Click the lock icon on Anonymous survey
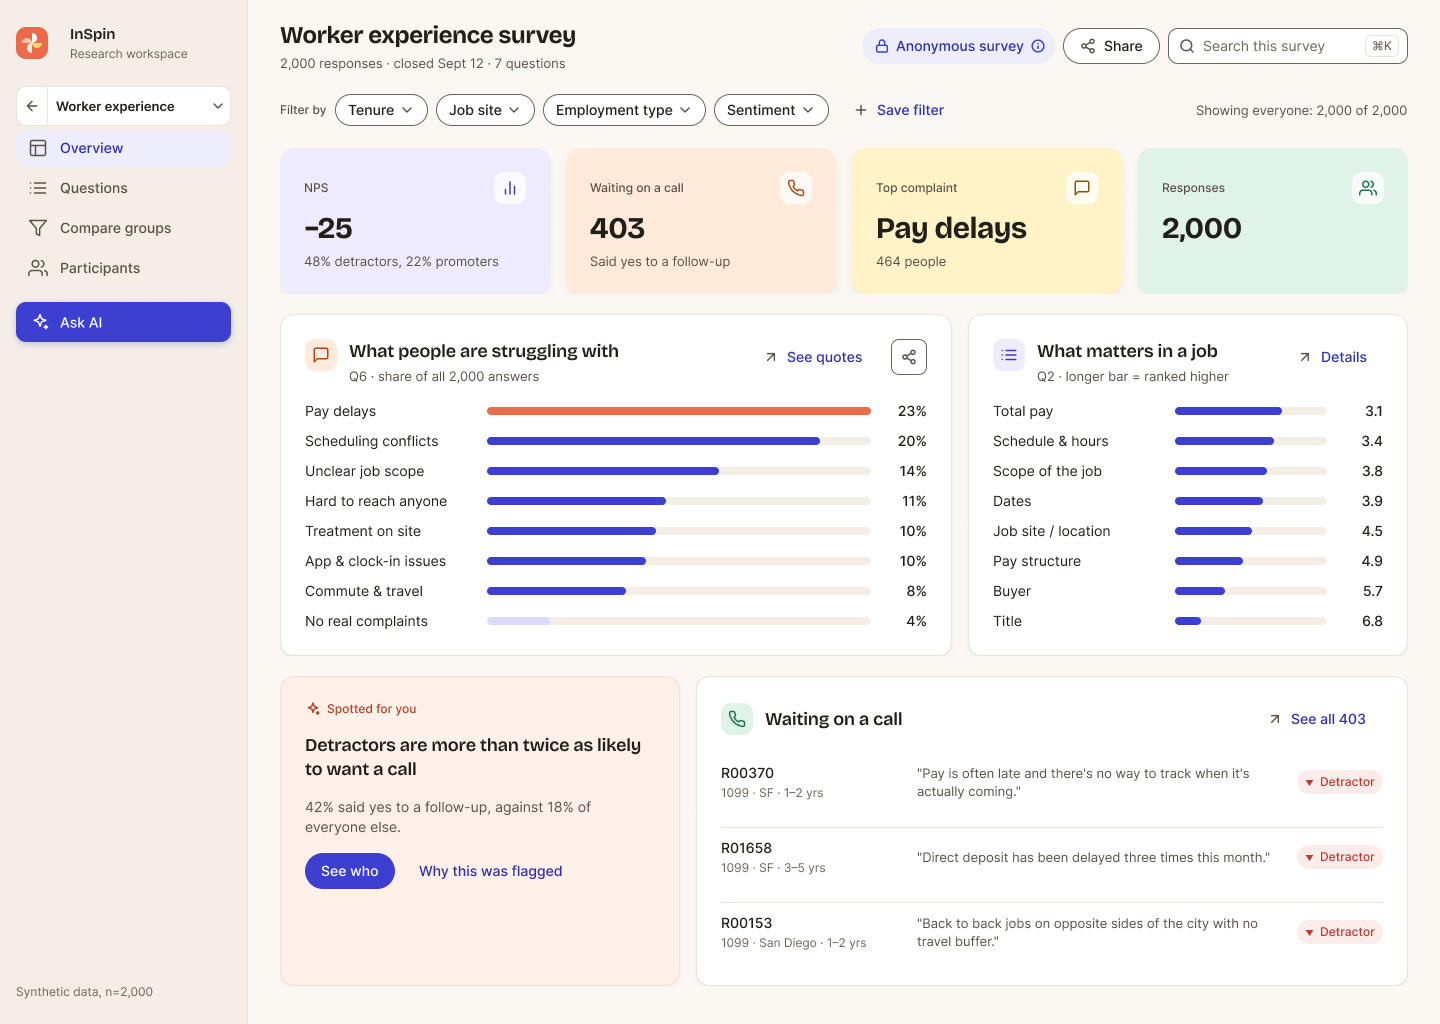1440x1024 pixels. coord(882,46)
